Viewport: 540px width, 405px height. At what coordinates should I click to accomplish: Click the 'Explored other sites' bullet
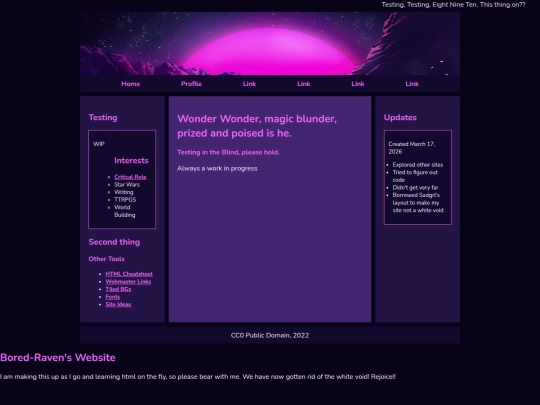[x=418, y=165]
